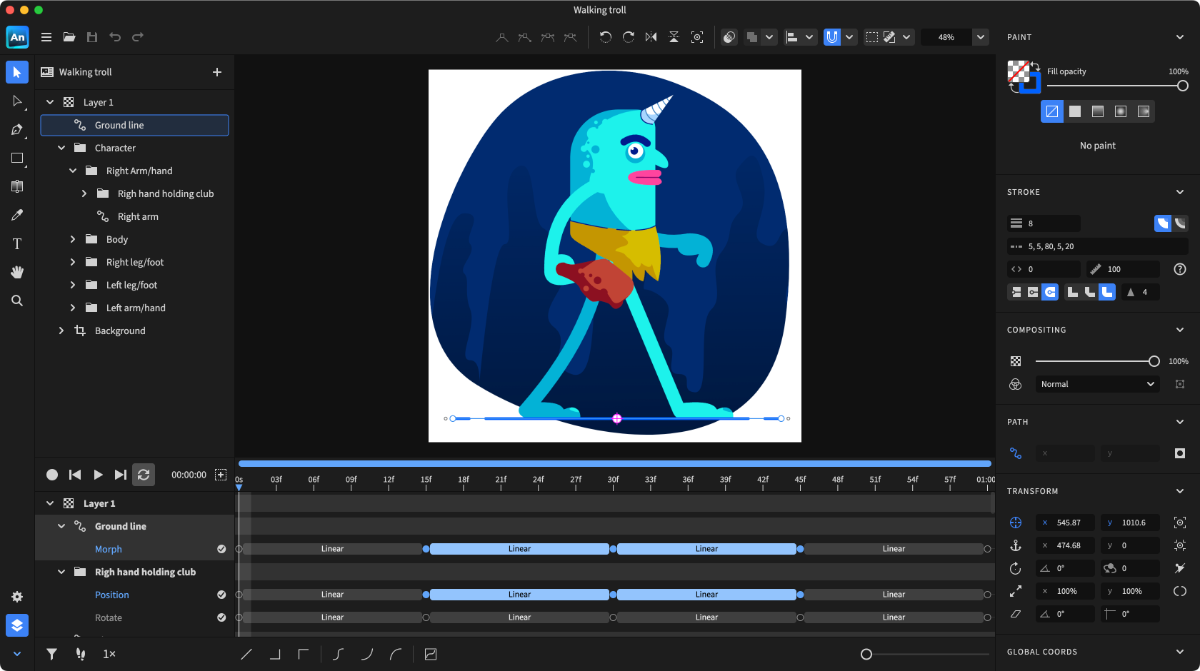Screen dimensions: 1200x671
Task: Select the solid color fill type
Action: (x=1075, y=111)
